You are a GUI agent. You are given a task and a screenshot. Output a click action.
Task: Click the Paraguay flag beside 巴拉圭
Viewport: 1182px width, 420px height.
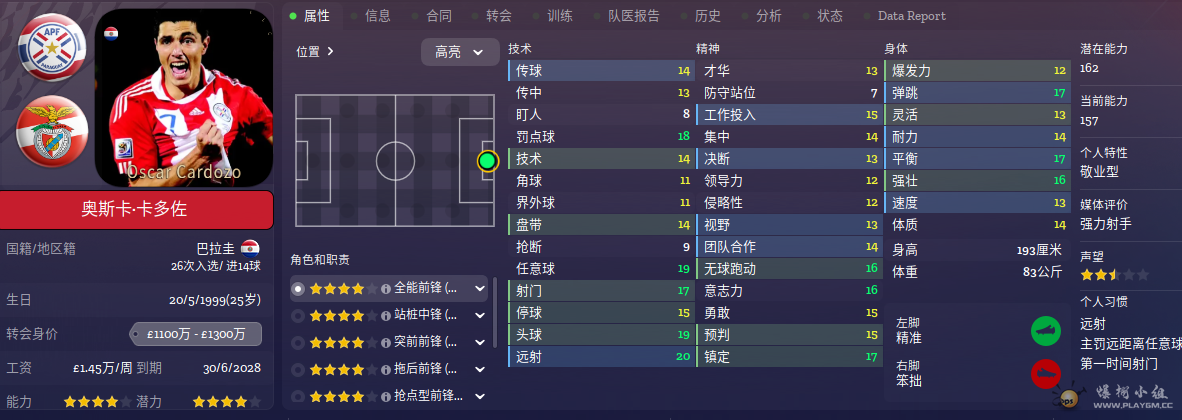click(x=250, y=248)
